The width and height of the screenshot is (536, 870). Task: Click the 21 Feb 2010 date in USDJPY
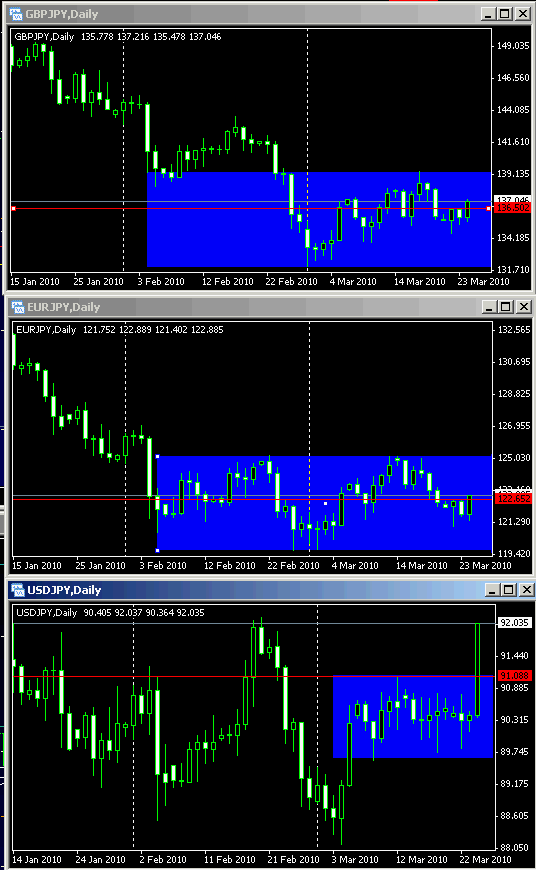(x=293, y=859)
